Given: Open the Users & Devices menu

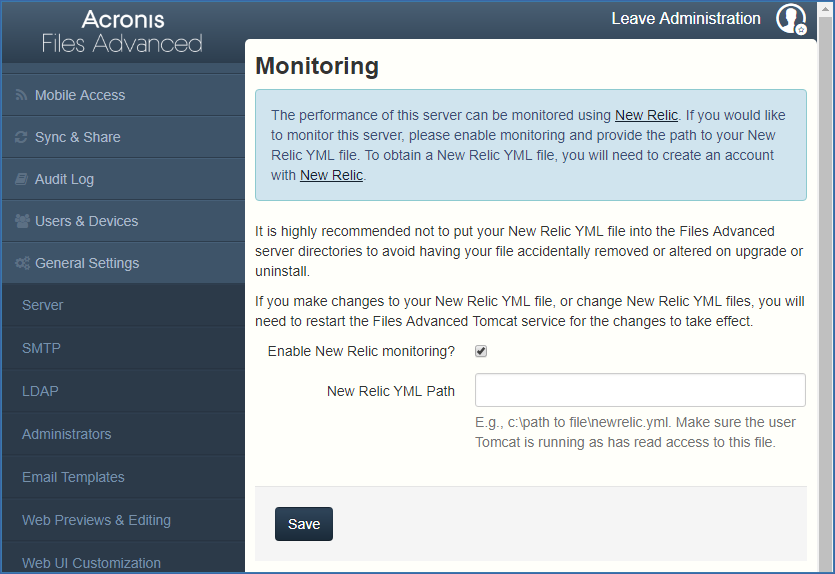Looking at the screenshot, I should click(x=124, y=221).
